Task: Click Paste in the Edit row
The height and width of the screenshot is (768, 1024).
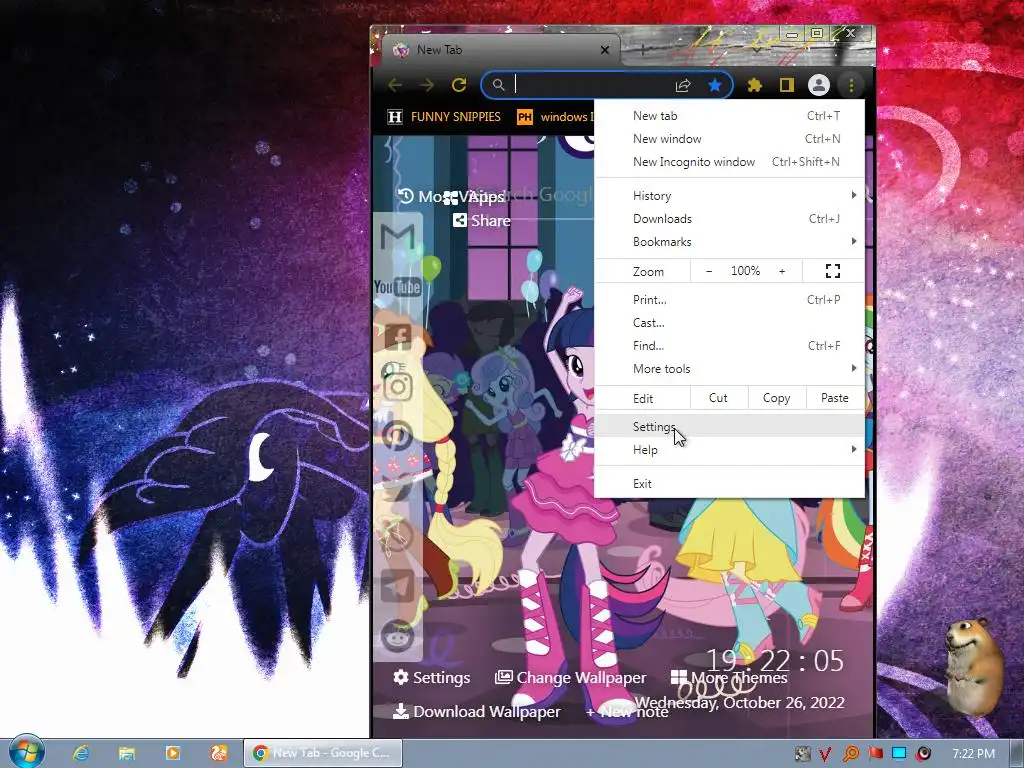Action: click(835, 398)
